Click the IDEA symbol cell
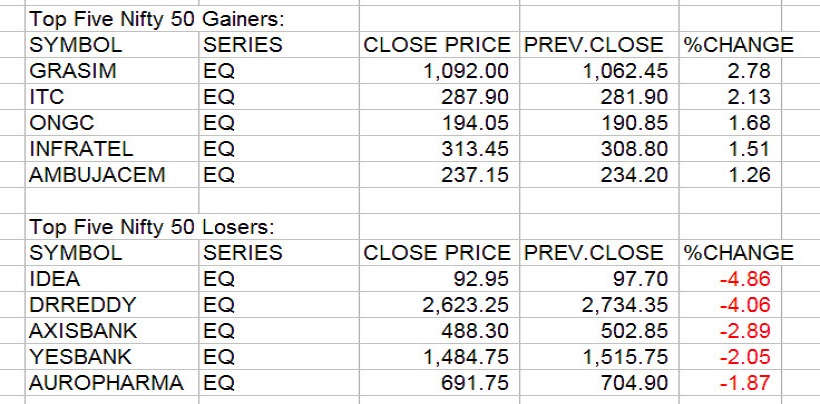 point(54,279)
